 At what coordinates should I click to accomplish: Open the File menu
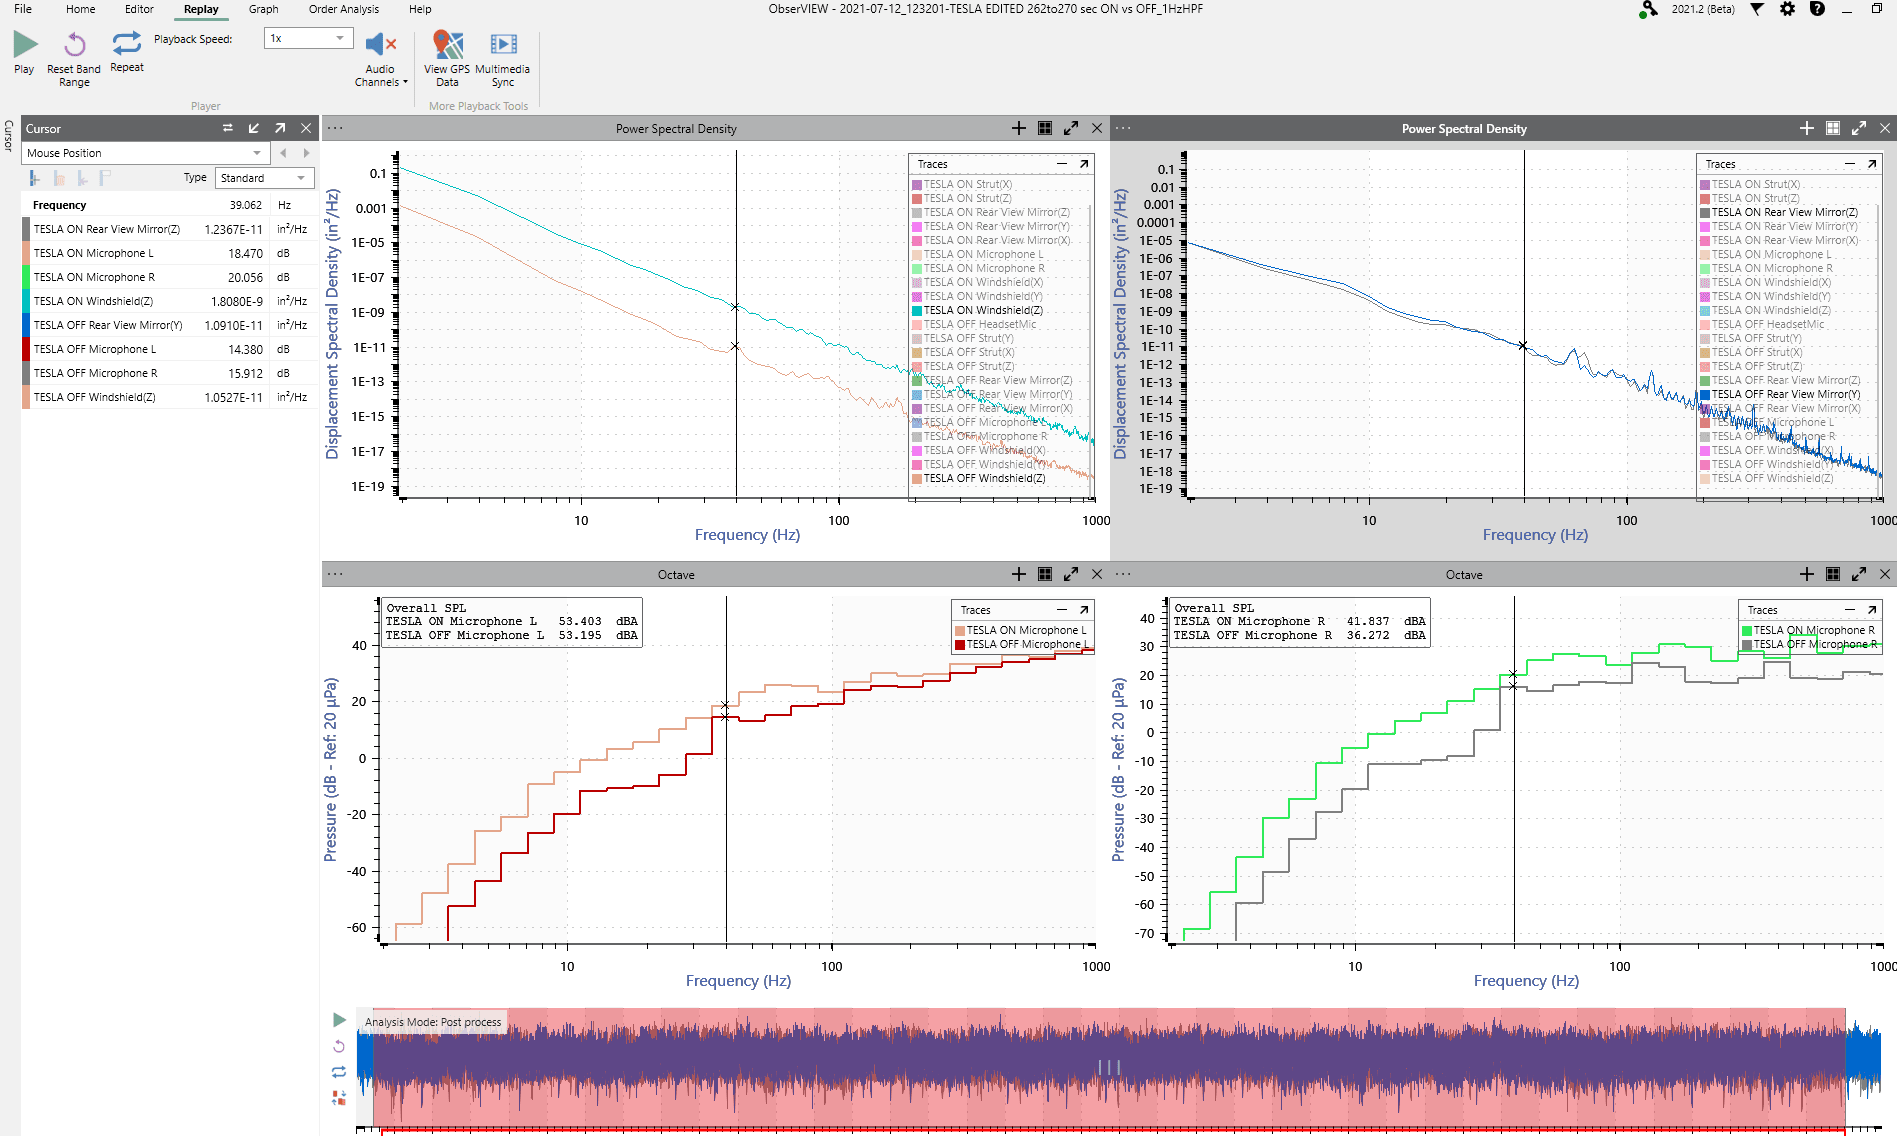coord(23,9)
